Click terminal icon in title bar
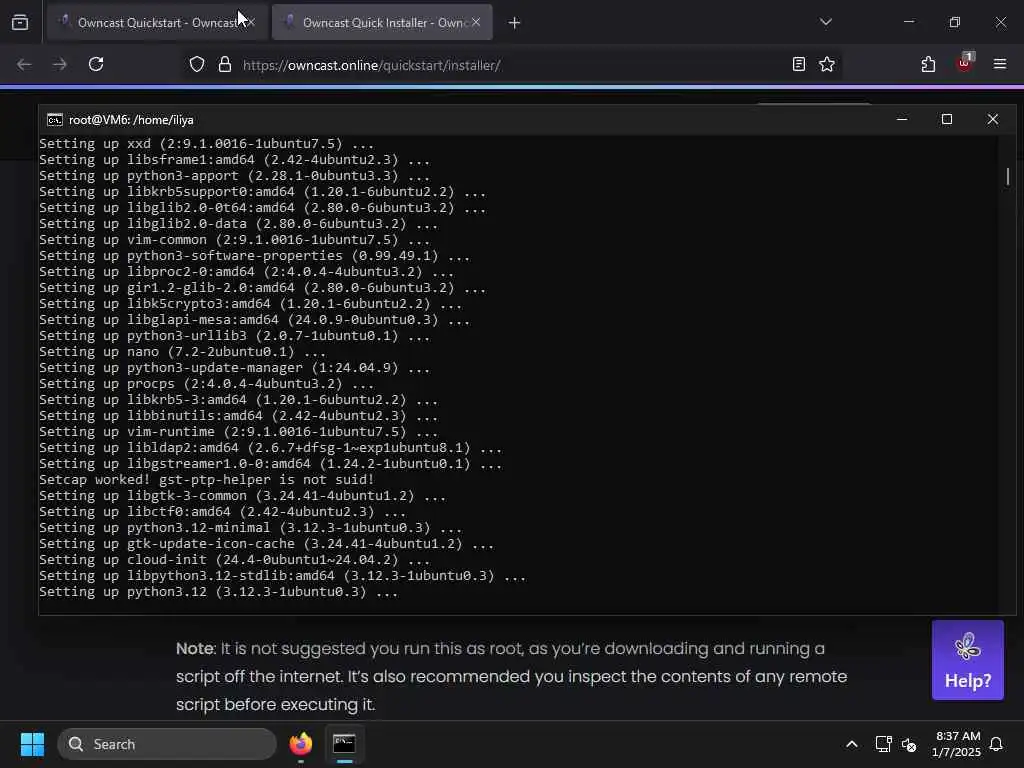Image resolution: width=1024 pixels, height=768 pixels. (55, 120)
